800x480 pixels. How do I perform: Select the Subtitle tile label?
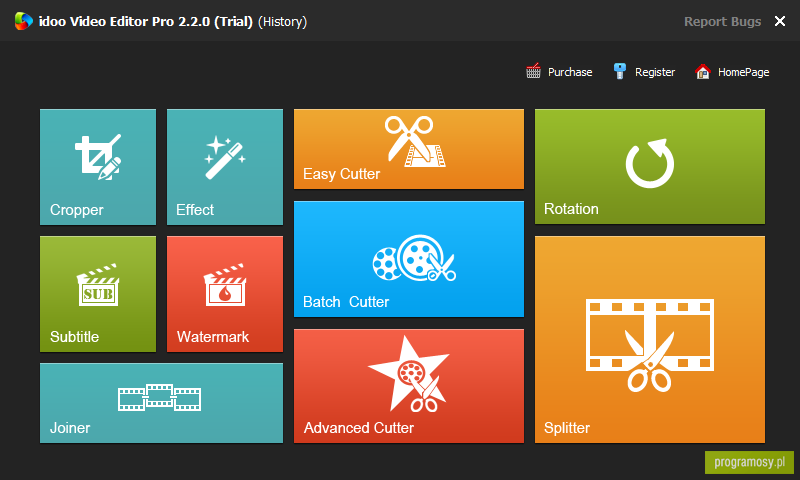[74, 337]
